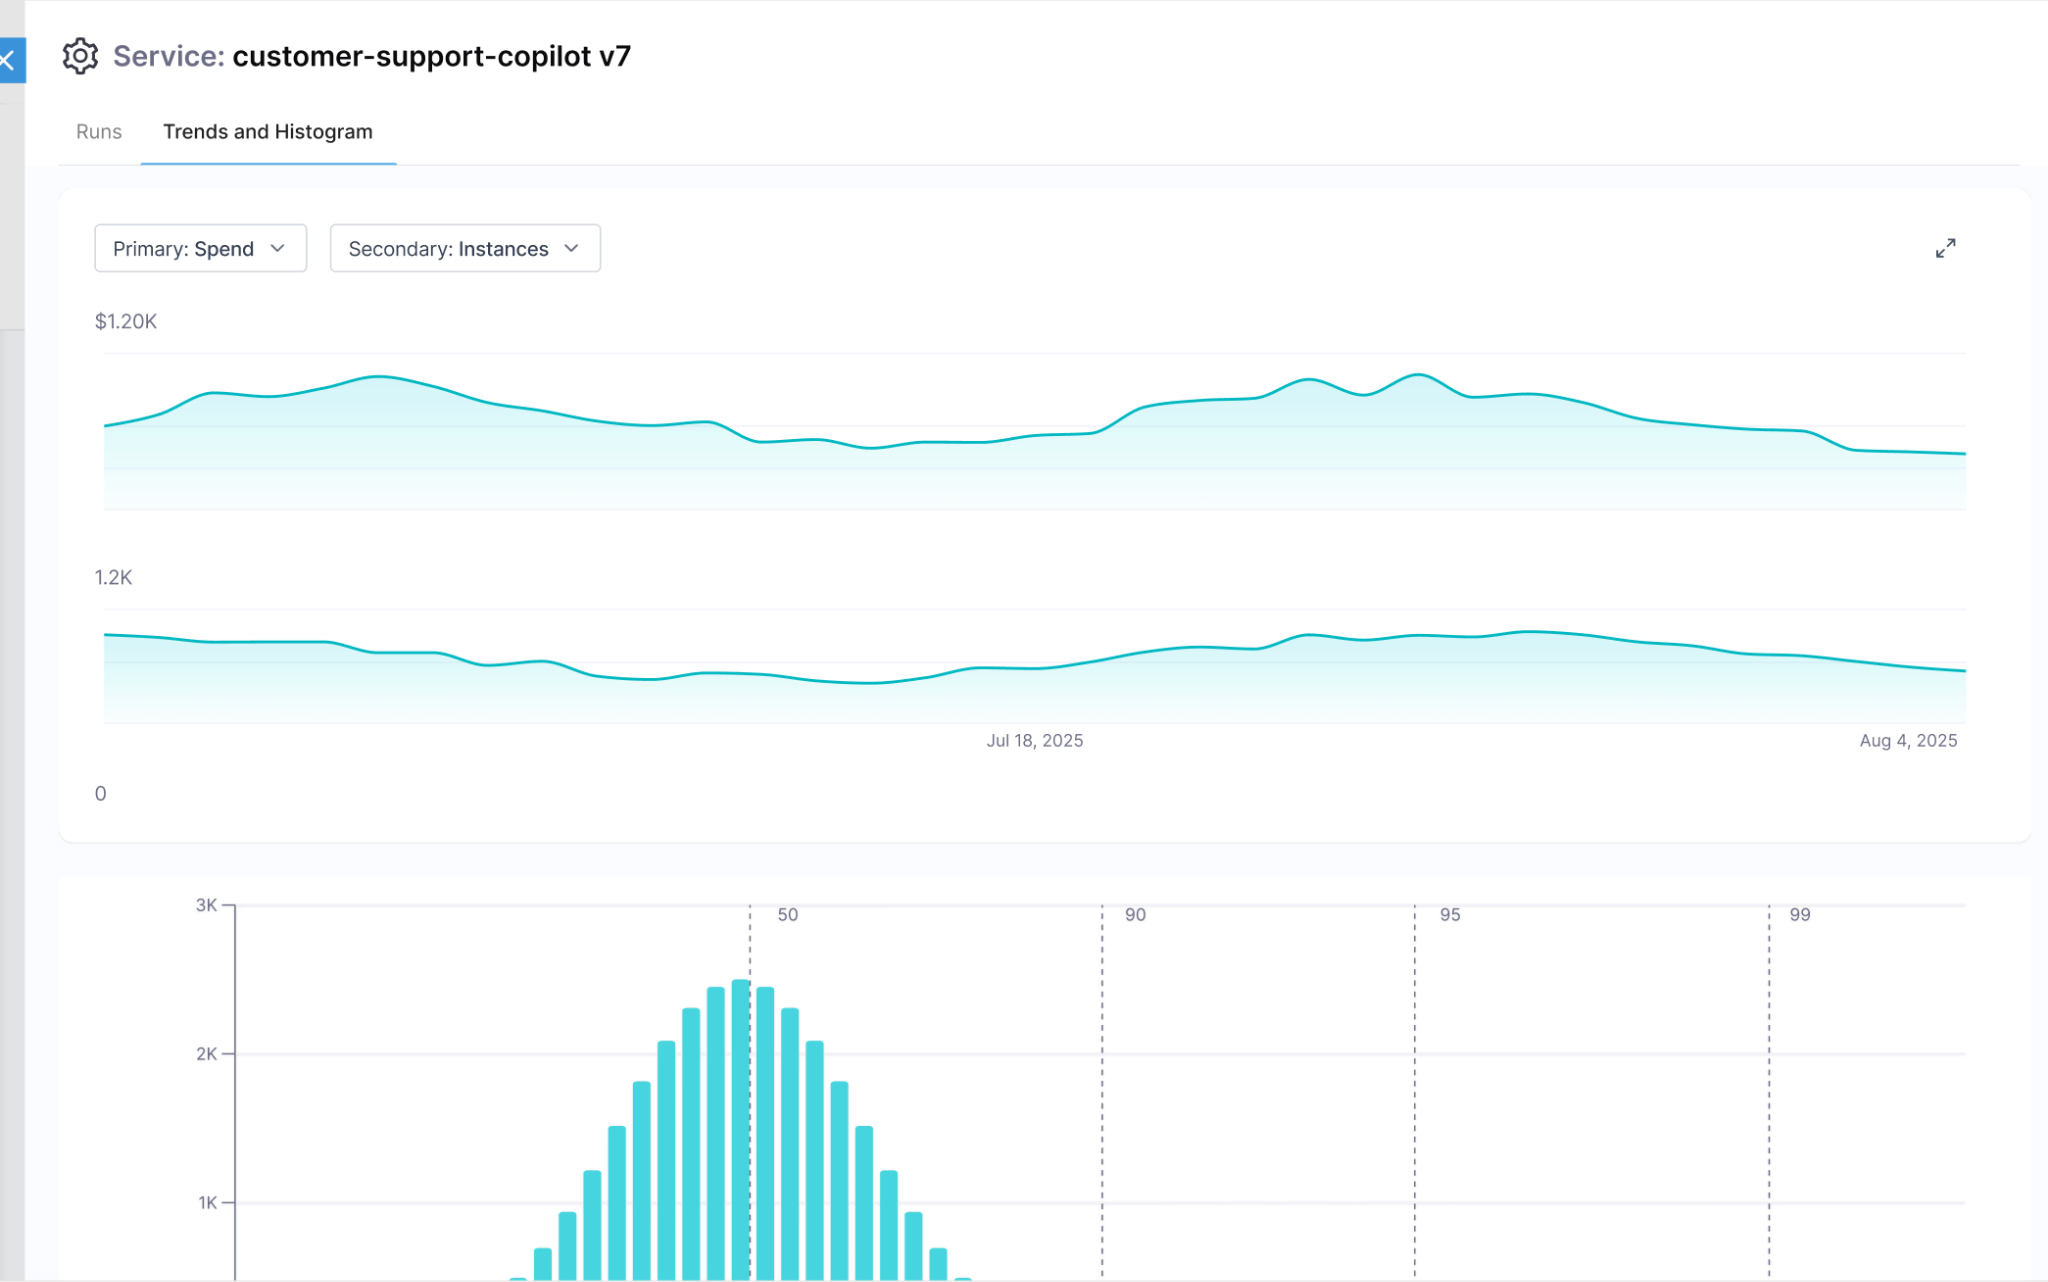Viewport: 2048px width, 1282px height.
Task: Switch to the Runs tab
Action: tap(99, 132)
